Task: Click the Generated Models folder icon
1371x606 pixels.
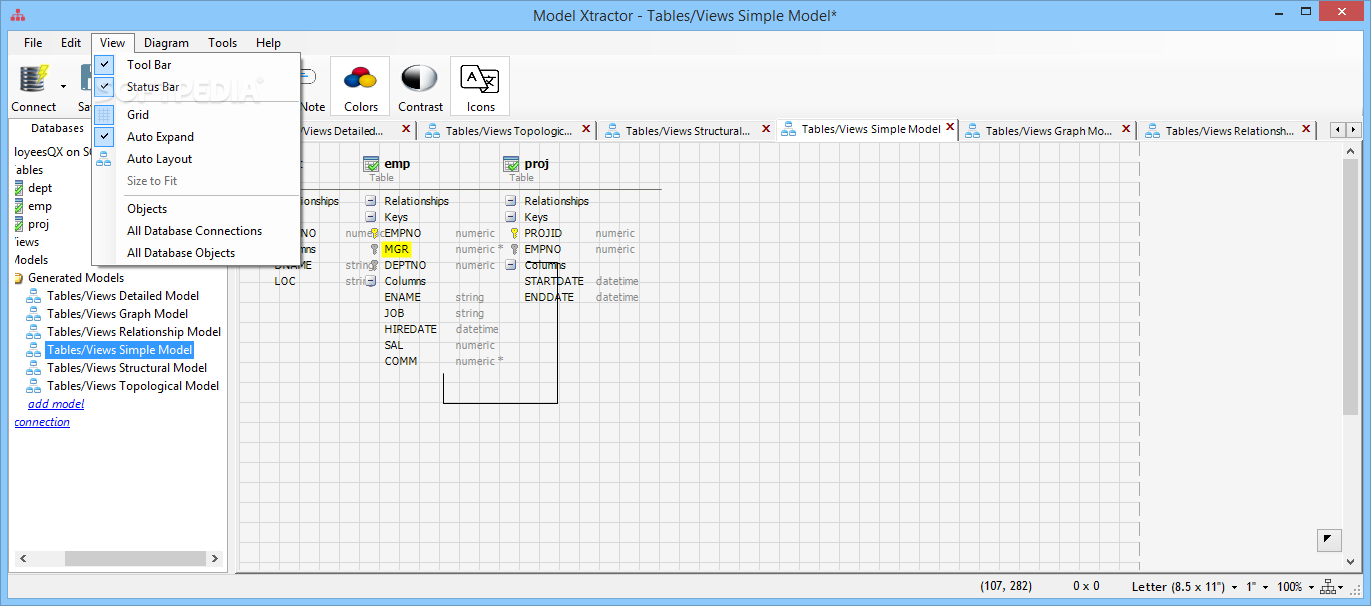Action: [18, 278]
